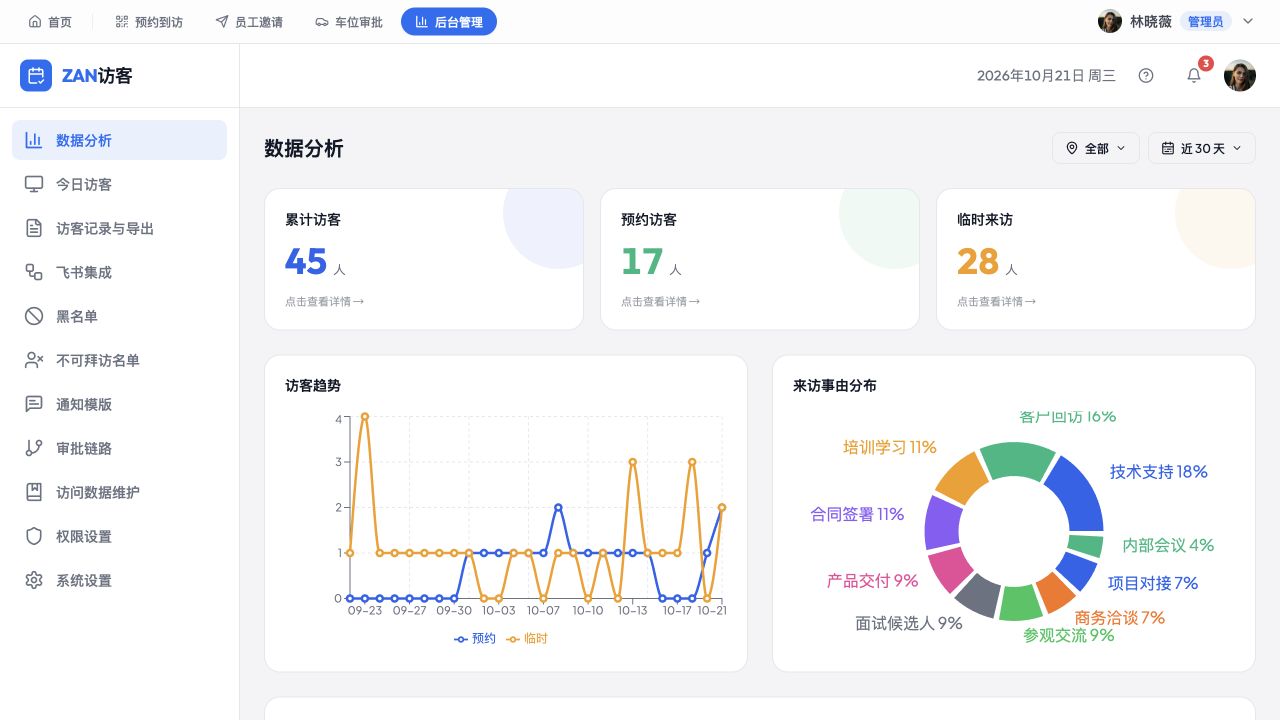Click the 管理员 role badge
Screen dimensions: 1280x720
(x=1205, y=21)
